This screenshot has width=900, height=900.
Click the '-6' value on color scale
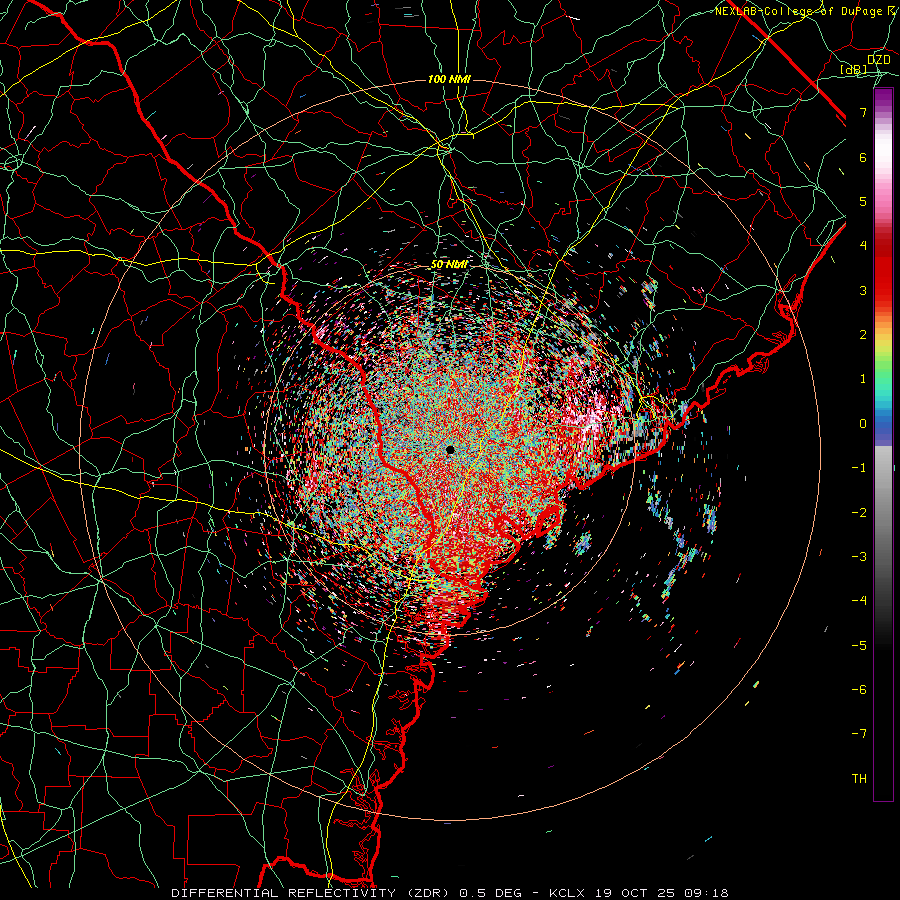coord(859,690)
